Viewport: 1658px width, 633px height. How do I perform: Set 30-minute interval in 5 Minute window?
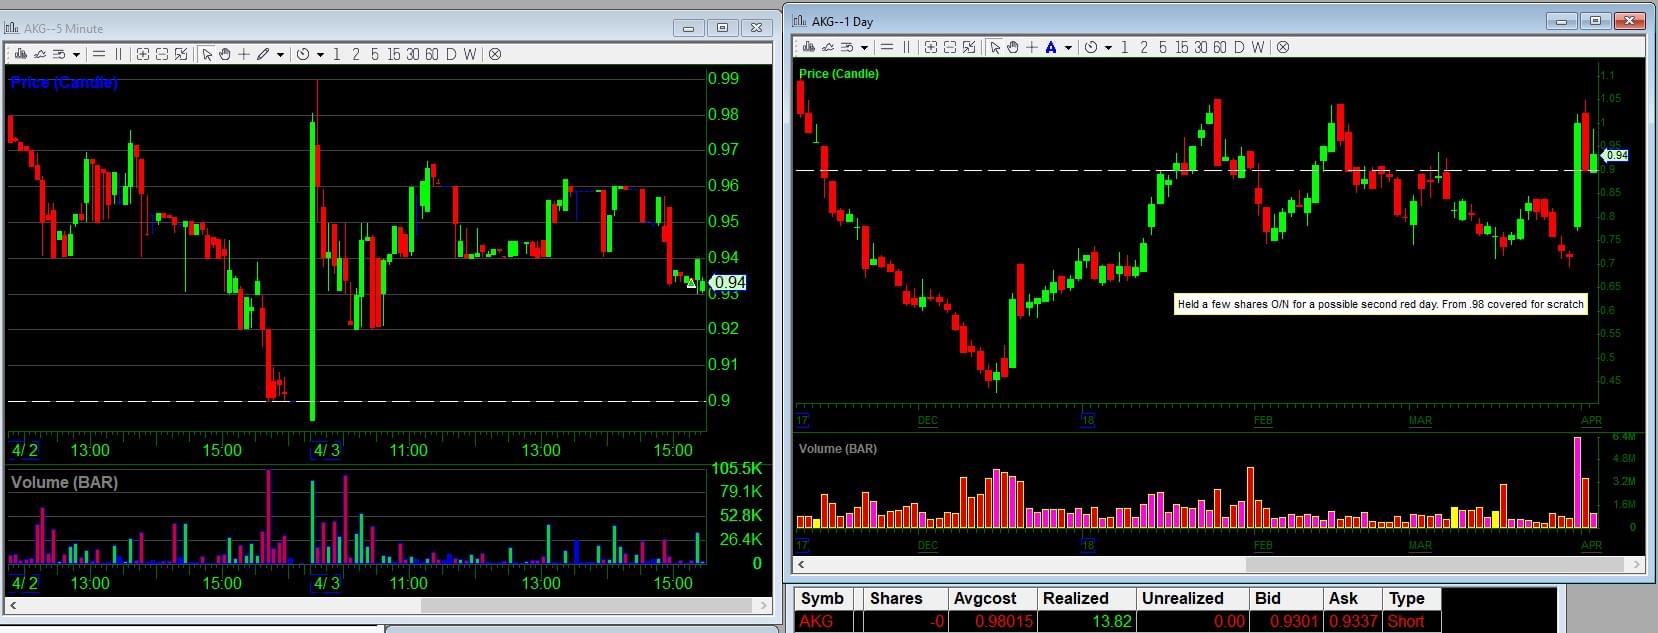413,54
